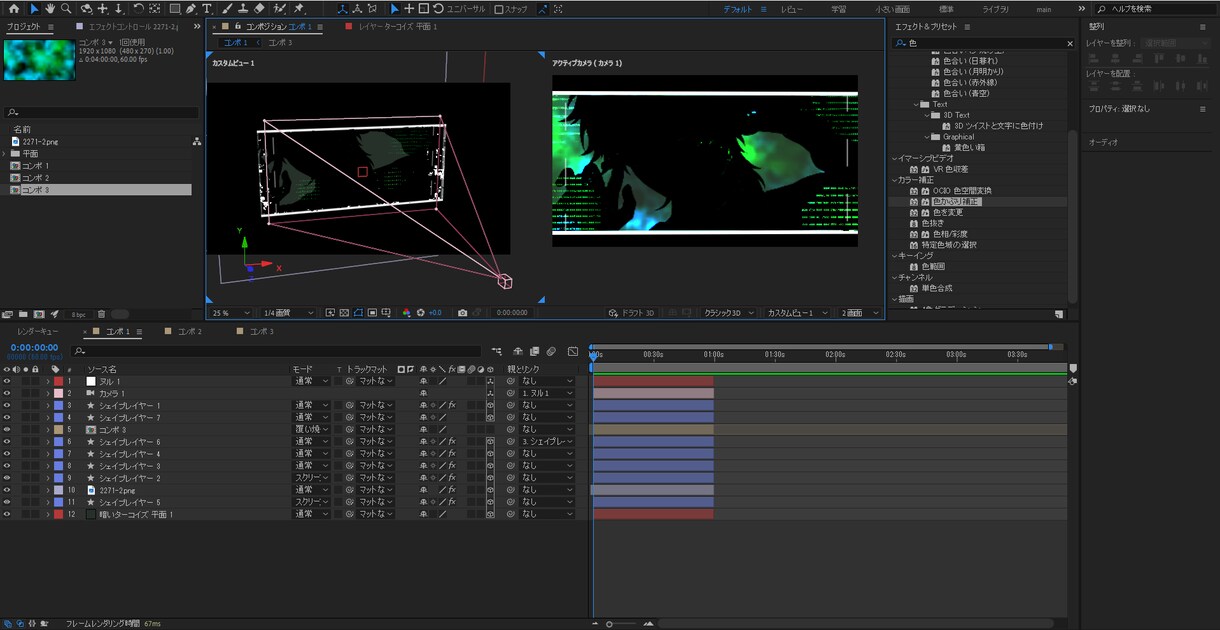The width and height of the screenshot is (1220, 630).
Task: Open the graph editor icon in the timeline
Action: 573,351
